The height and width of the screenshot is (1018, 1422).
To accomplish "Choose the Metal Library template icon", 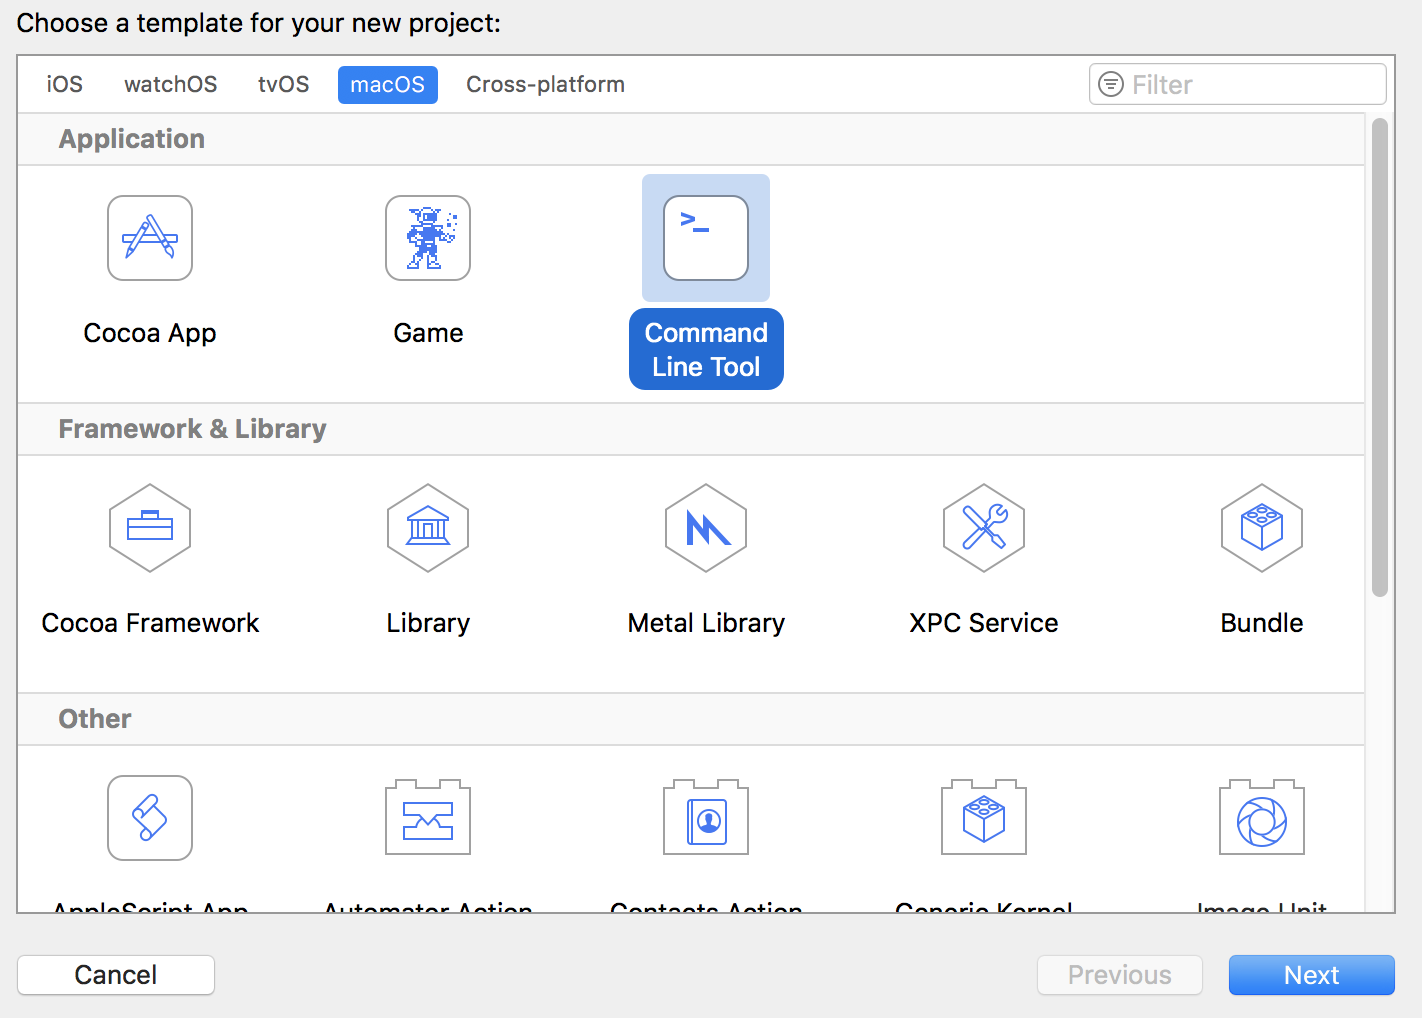I will tap(706, 528).
